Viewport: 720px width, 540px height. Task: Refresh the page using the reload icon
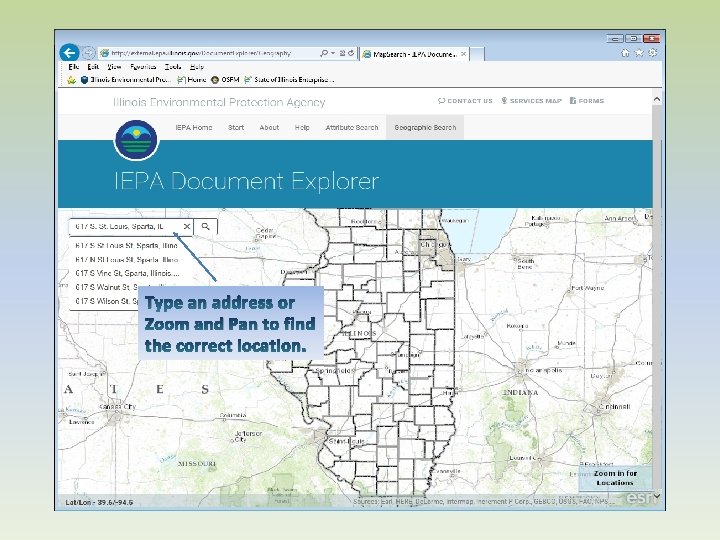point(351,53)
